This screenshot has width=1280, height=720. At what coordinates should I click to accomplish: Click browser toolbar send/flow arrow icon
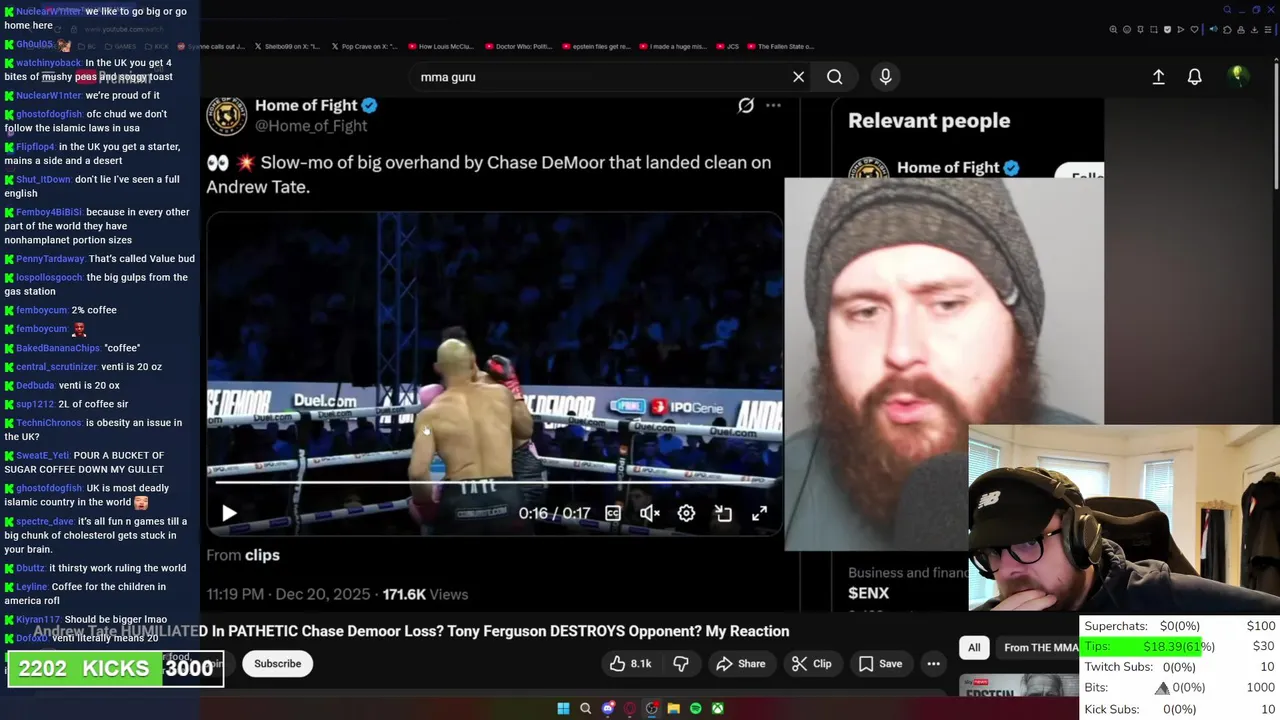[x=1181, y=29]
